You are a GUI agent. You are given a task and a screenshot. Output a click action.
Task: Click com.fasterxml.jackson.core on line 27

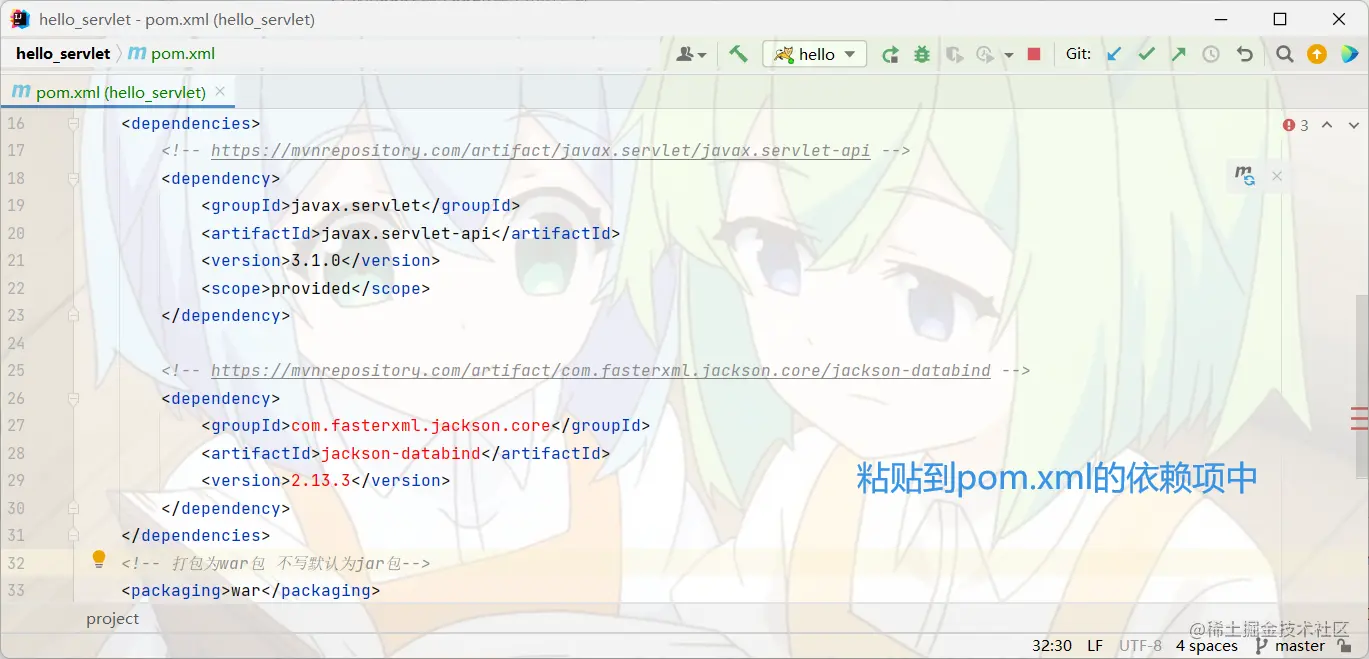click(x=421, y=426)
